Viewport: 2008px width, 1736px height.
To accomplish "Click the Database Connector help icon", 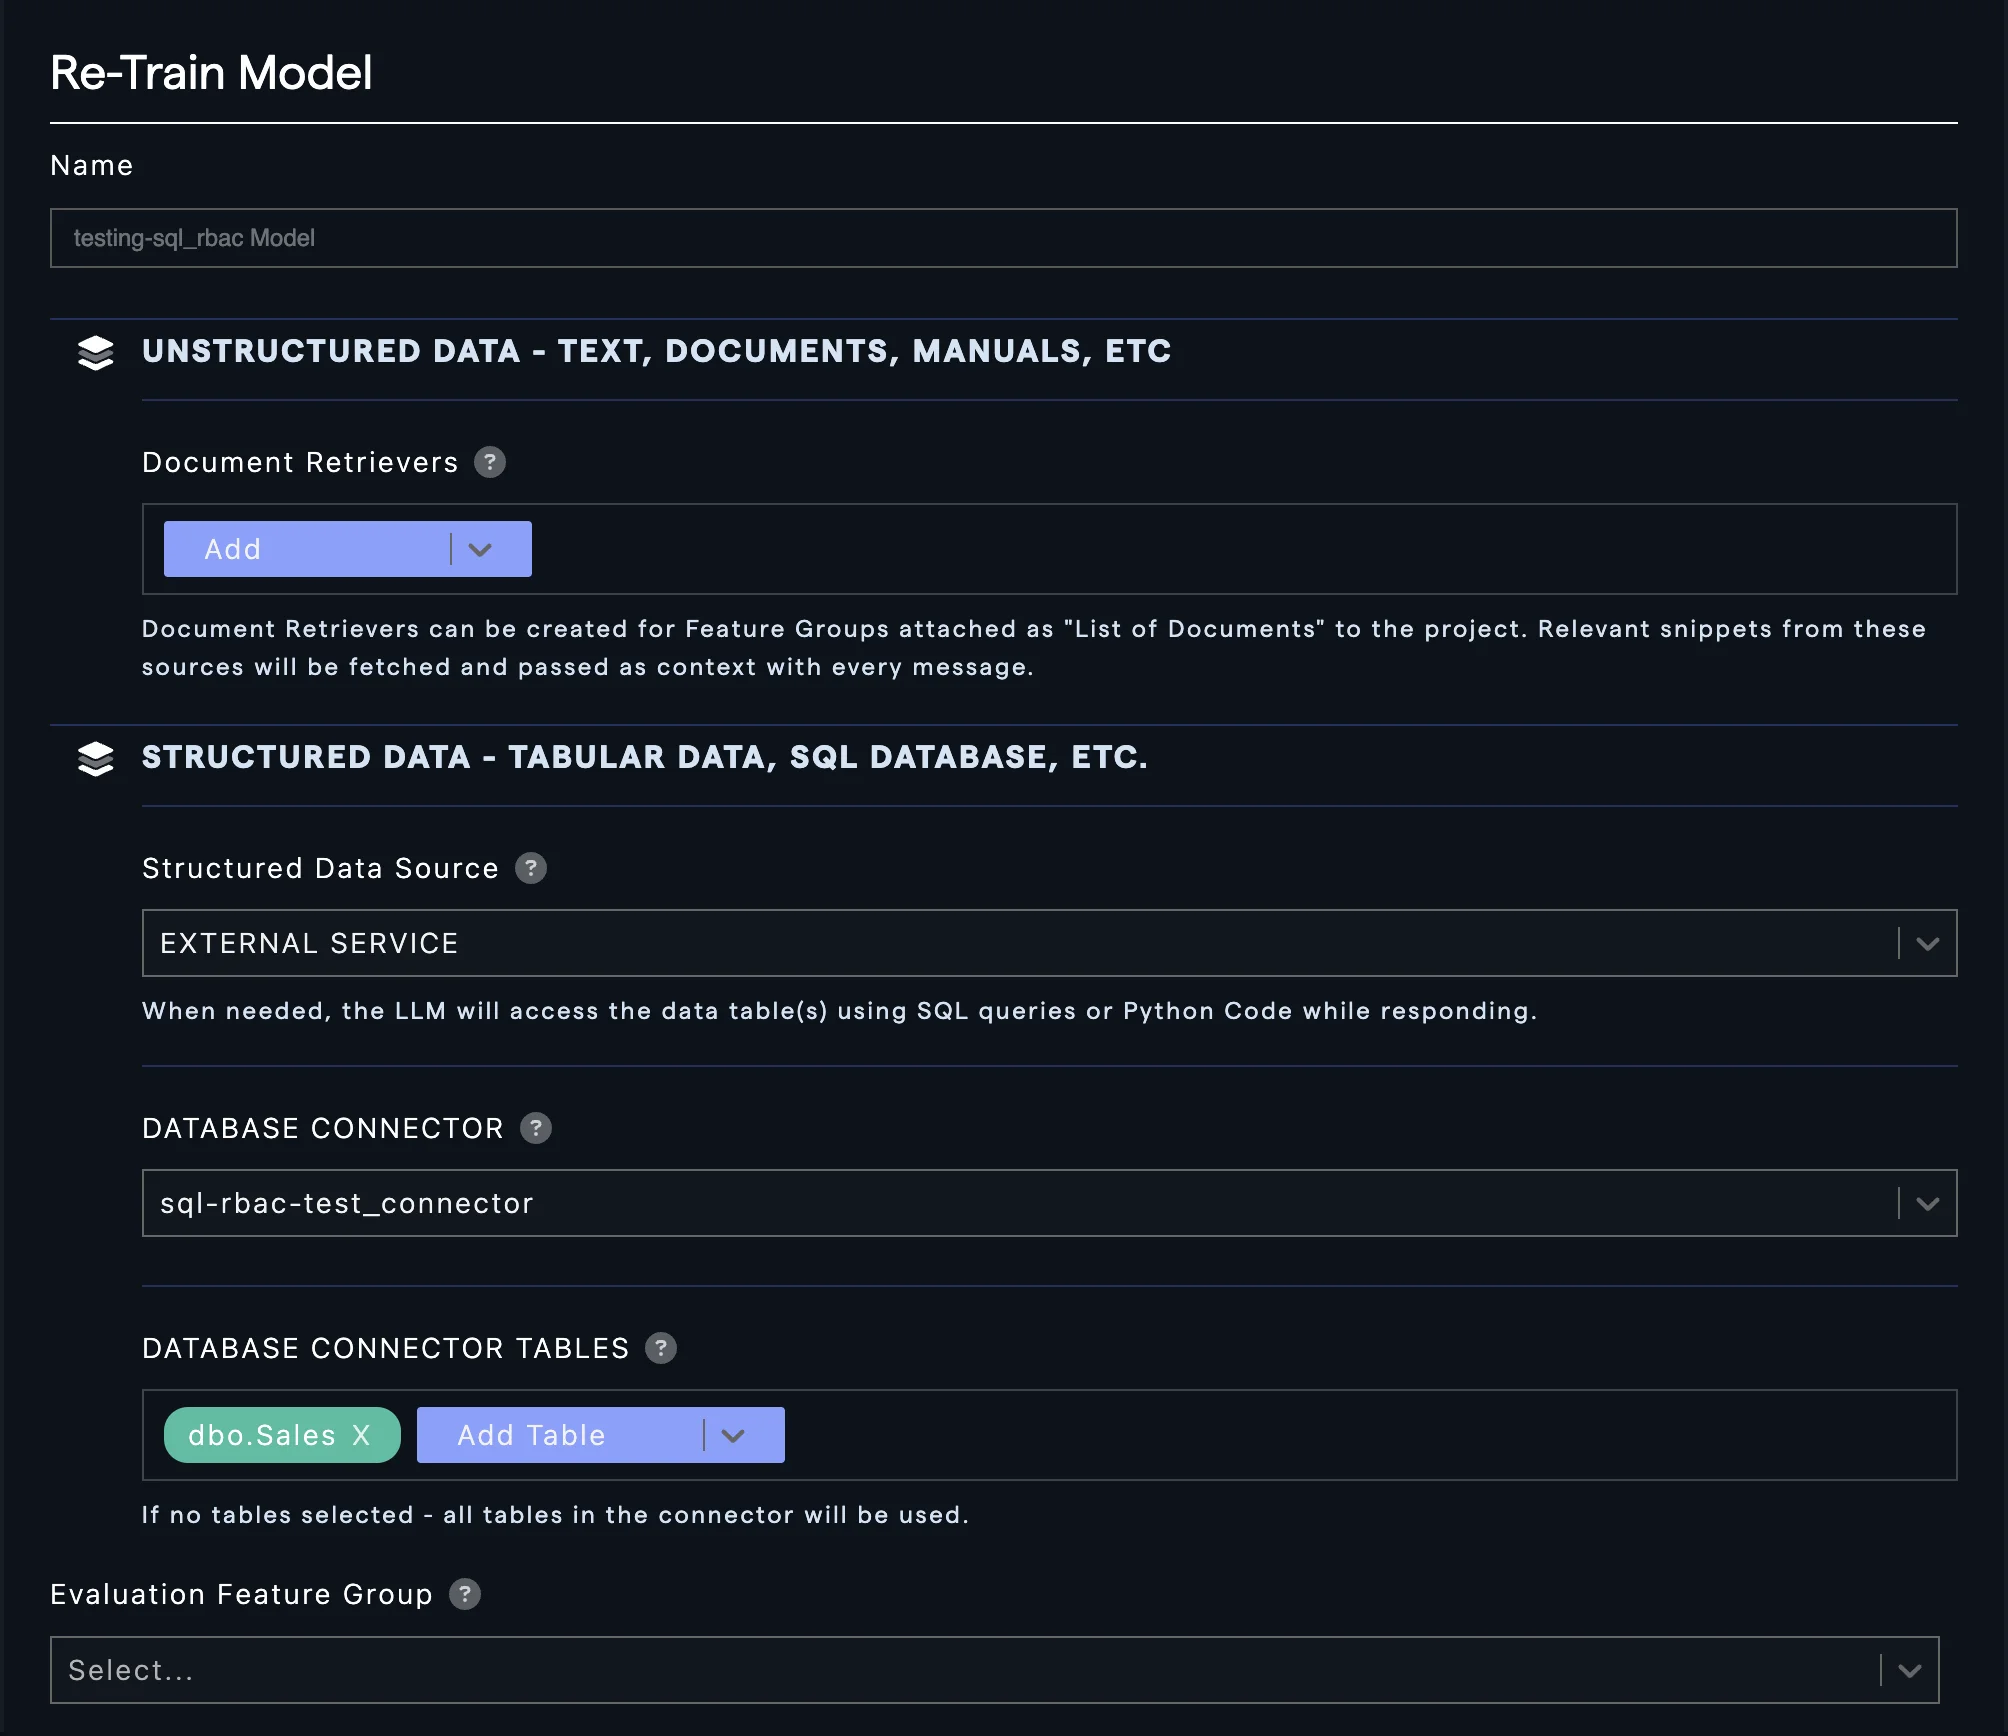I will (536, 1128).
